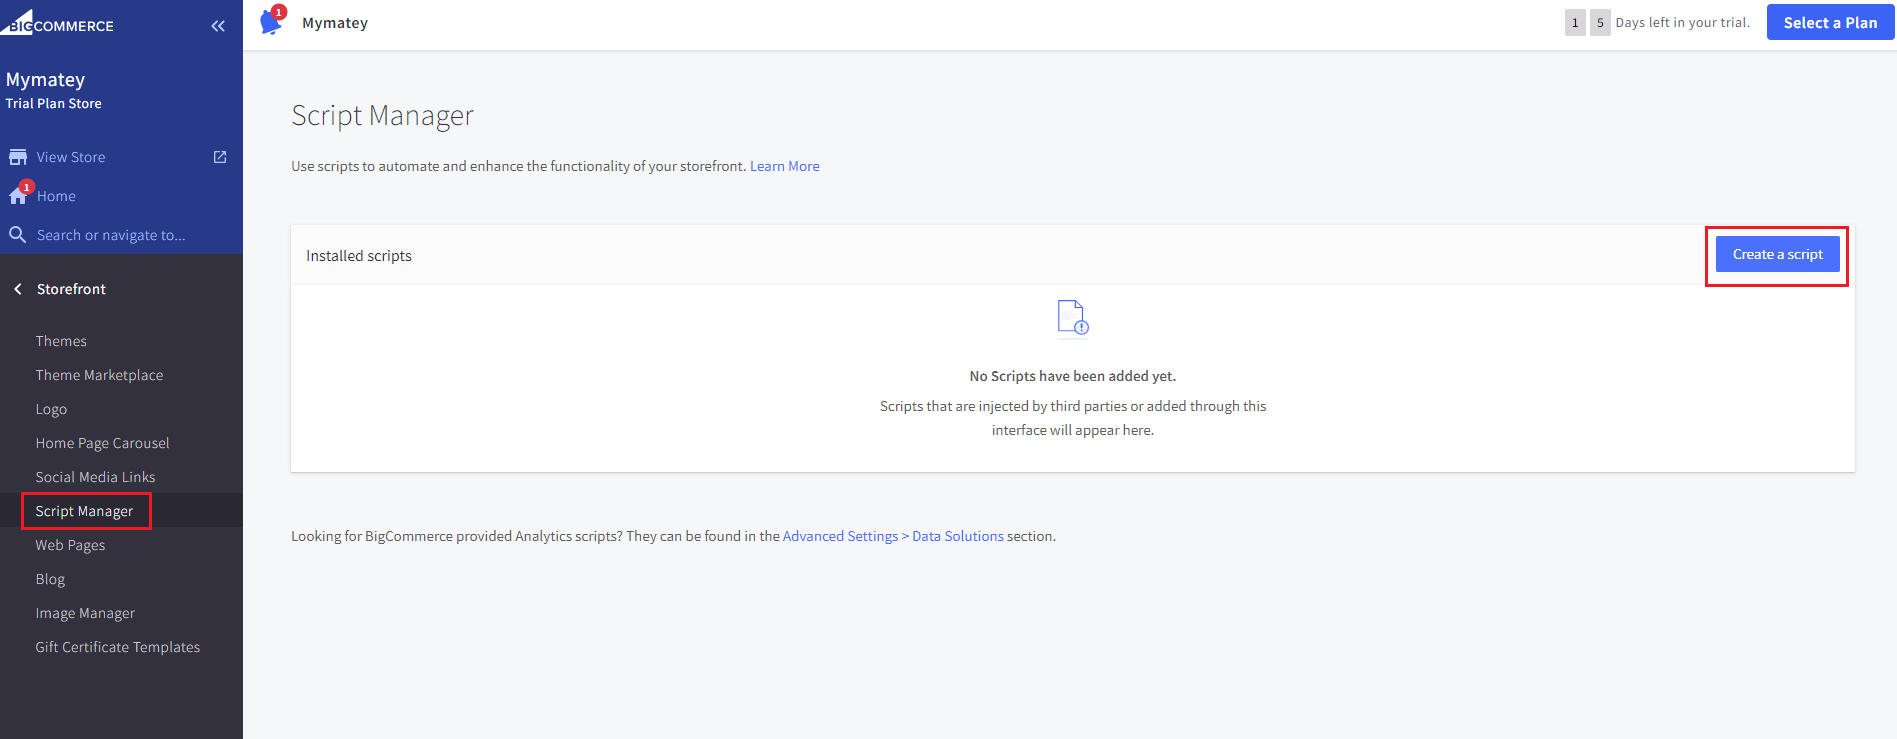
Task: Select Logo in Storefront menu
Action: click(x=51, y=409)
